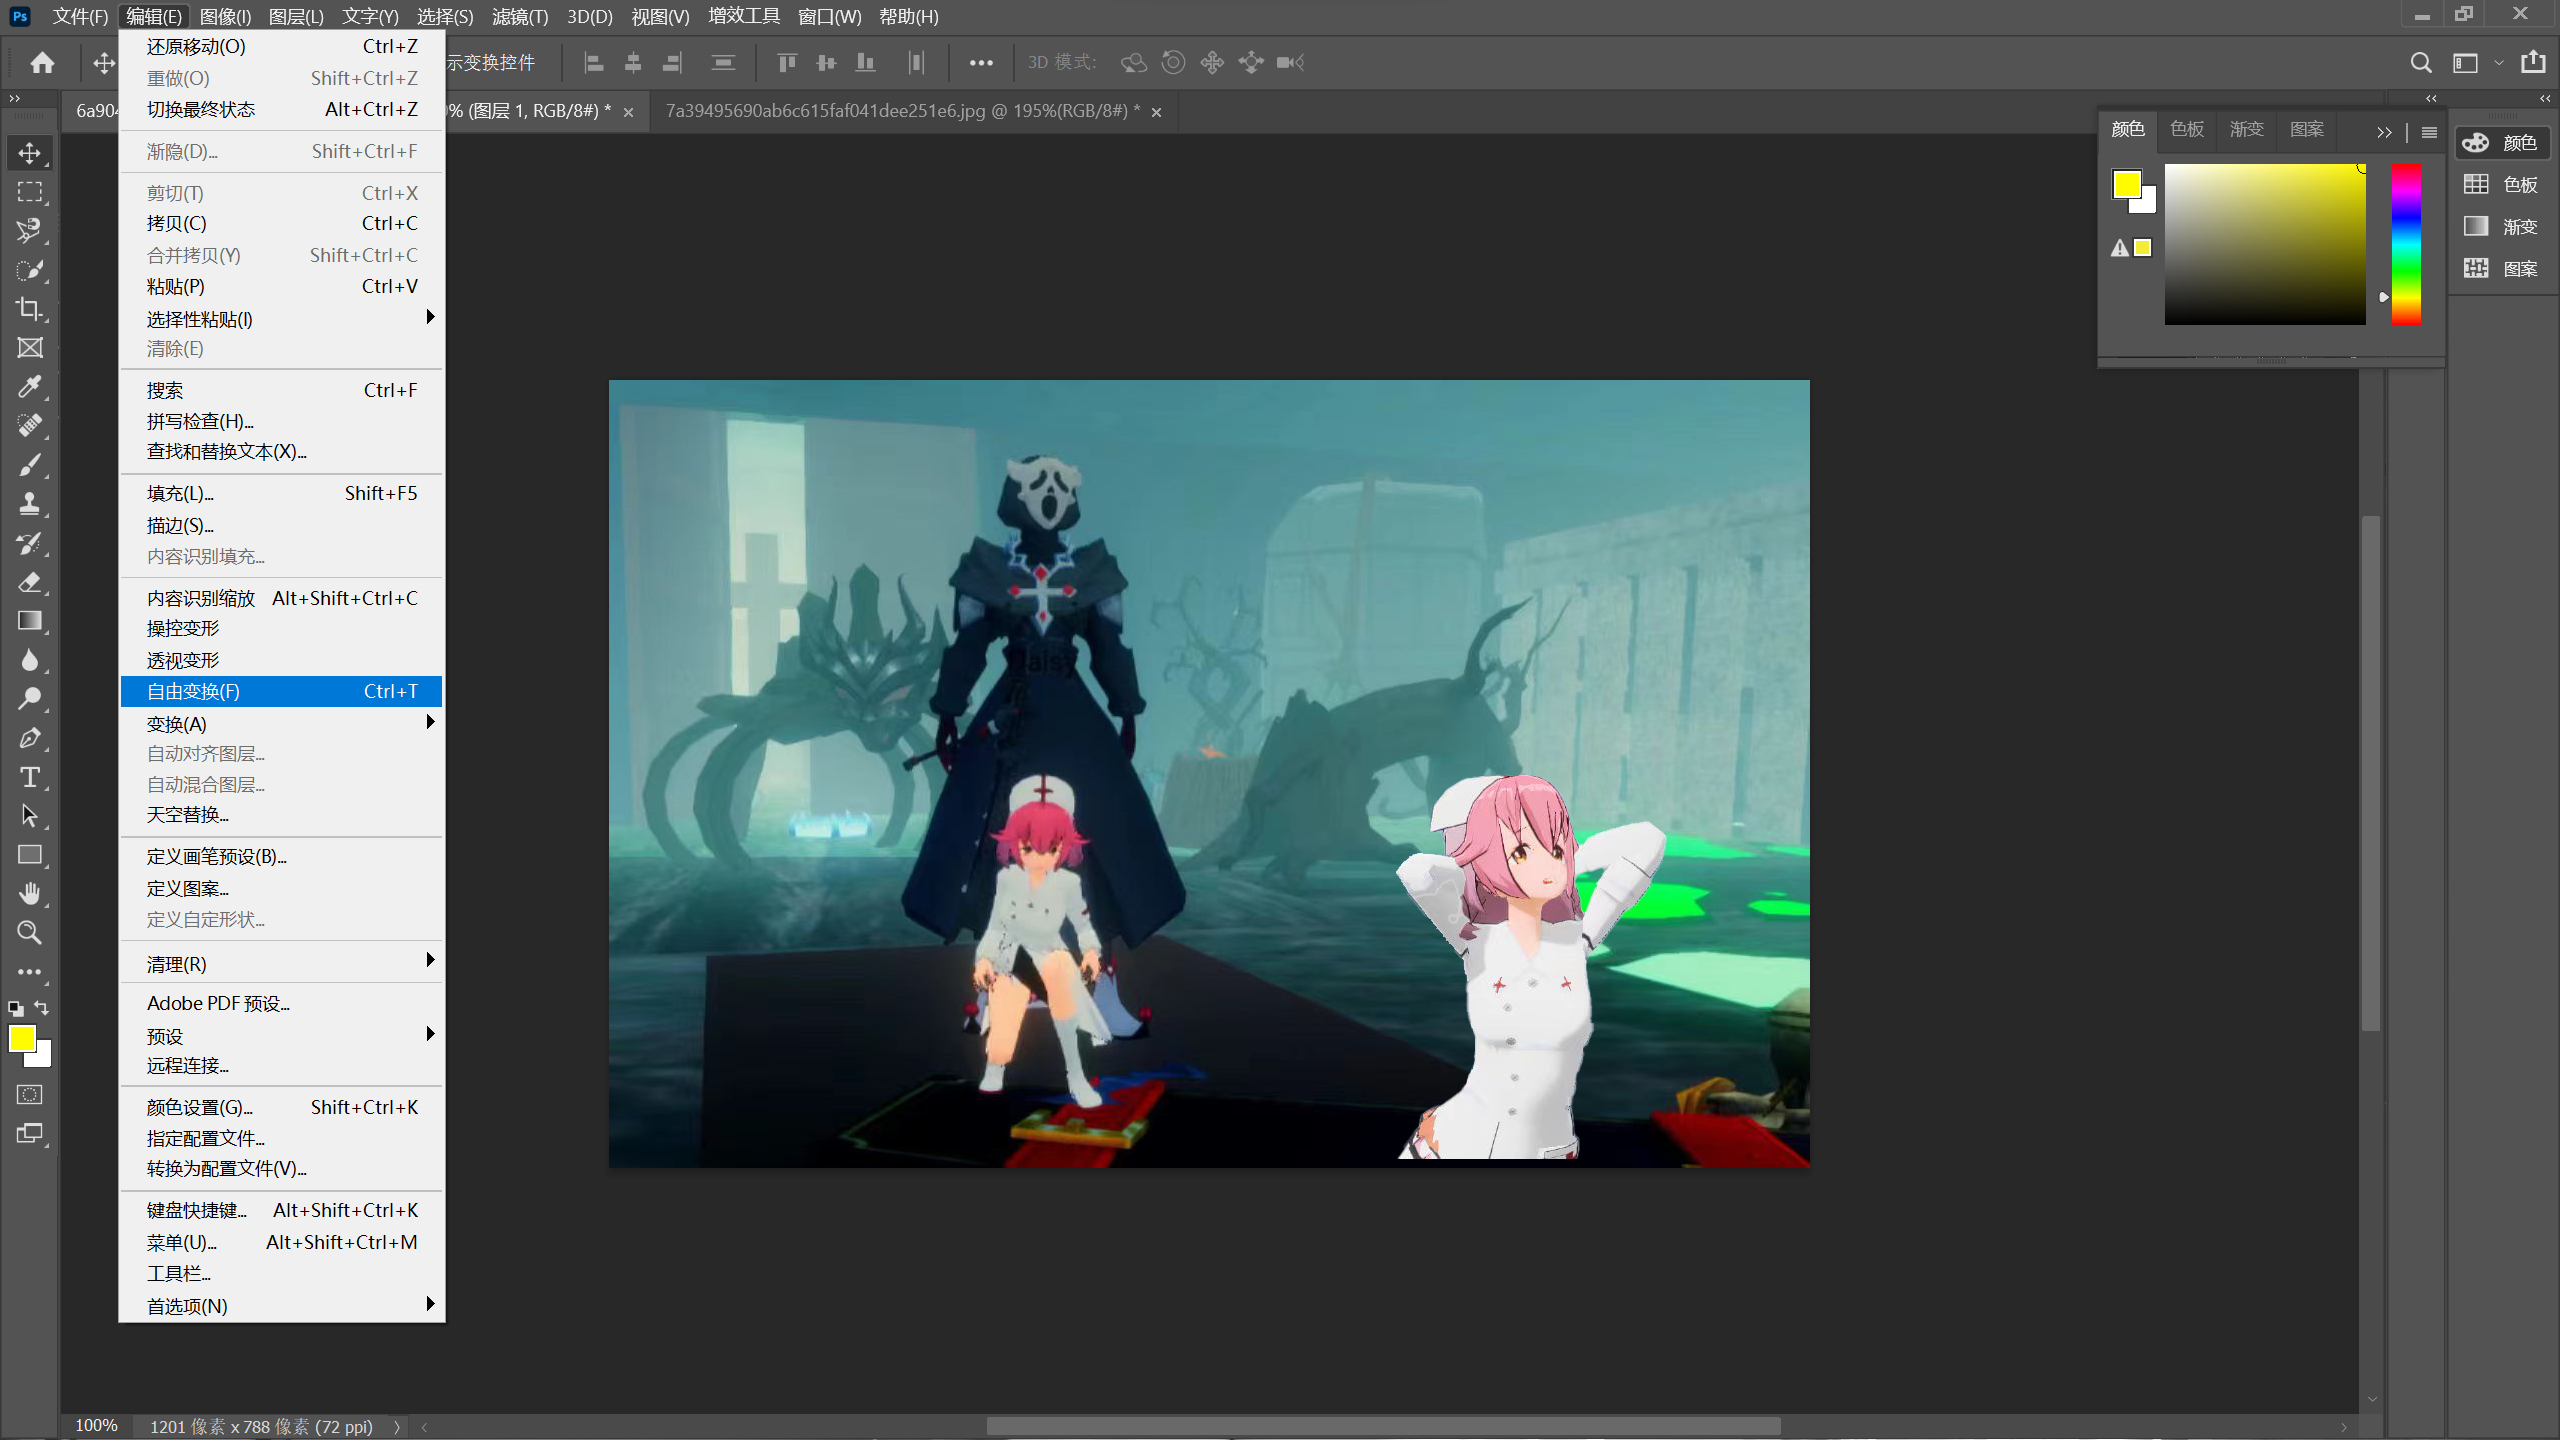Select the Lasso tool

pyautogui.click(x=29, y=231)
